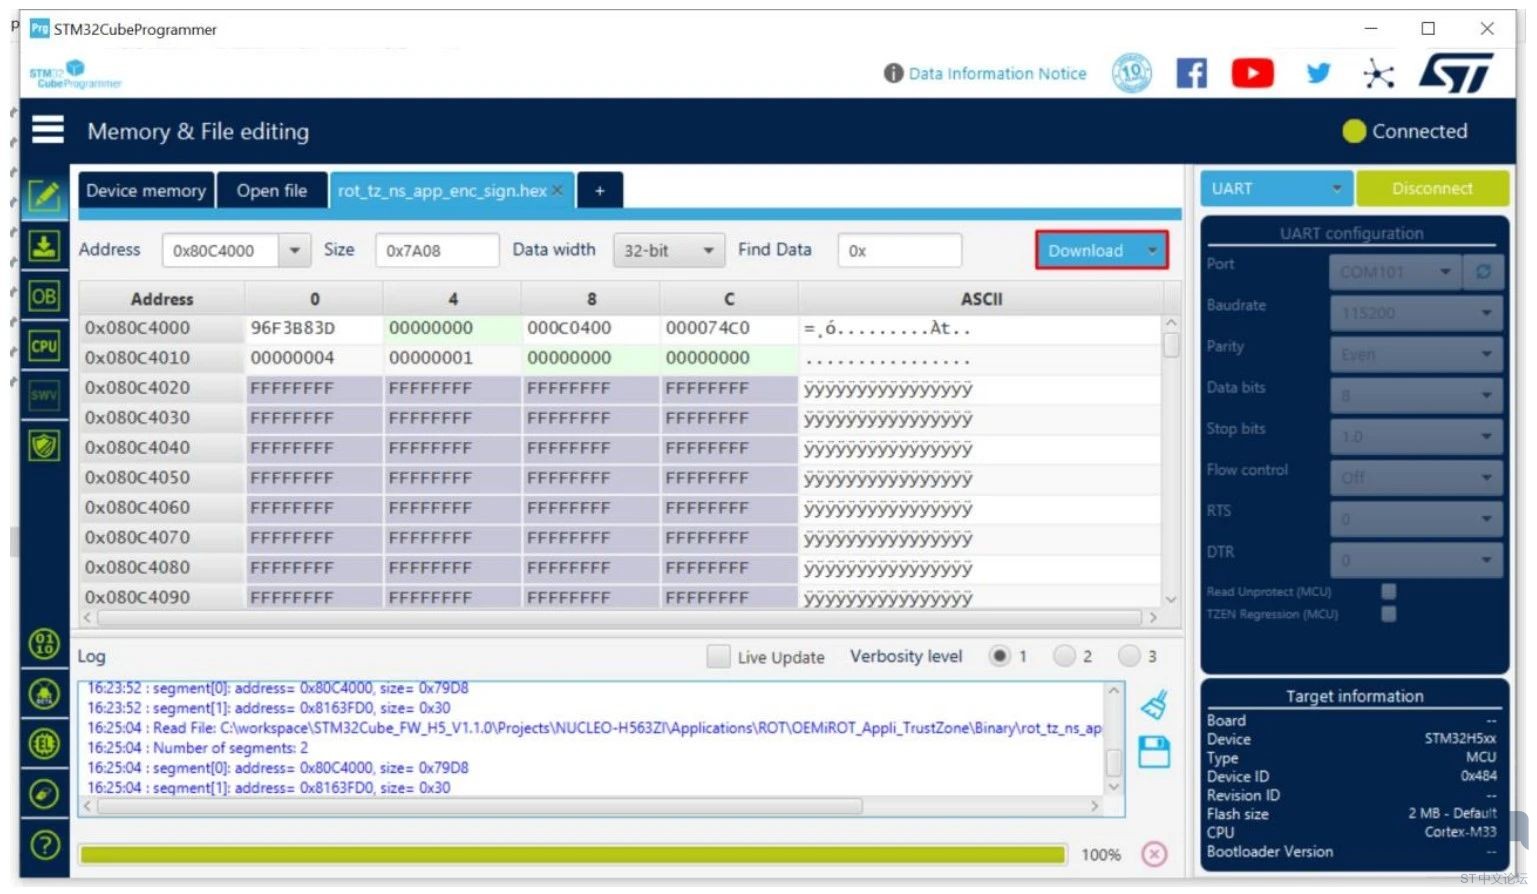This screenshot has width=1537, height=894.
Task: Open Erasing & Programming download icon
Action: [x=44, y=246]
